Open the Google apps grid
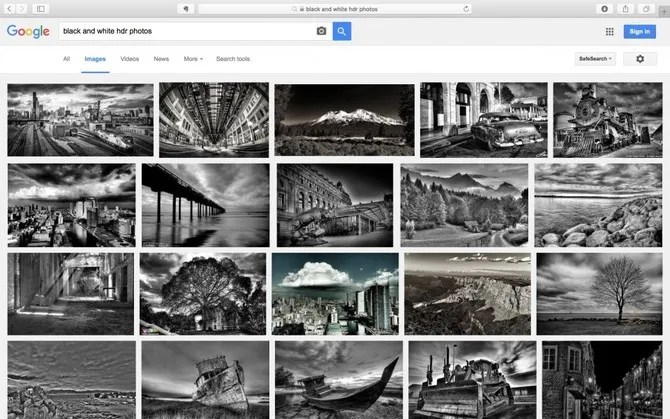The image size is (670, 419). pos(607,31)
